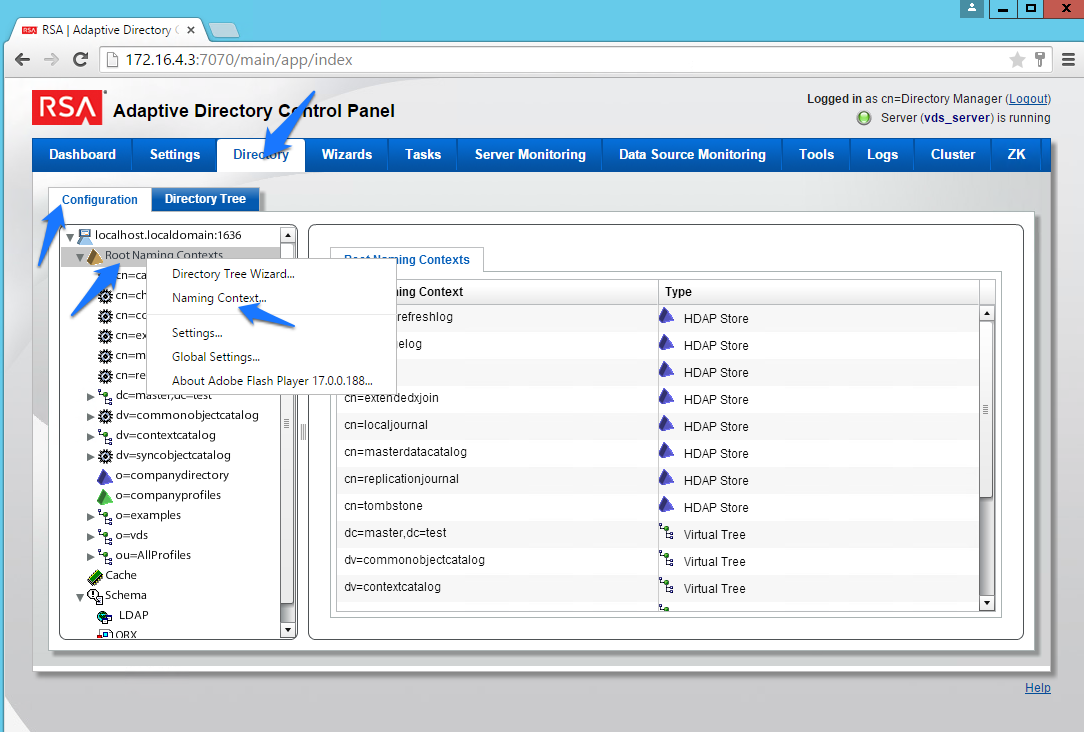Expand the dv=syncobjectcatalog tree node
Screen dimensions: 1084x732
pyautogui.click(x=91, y=457)
